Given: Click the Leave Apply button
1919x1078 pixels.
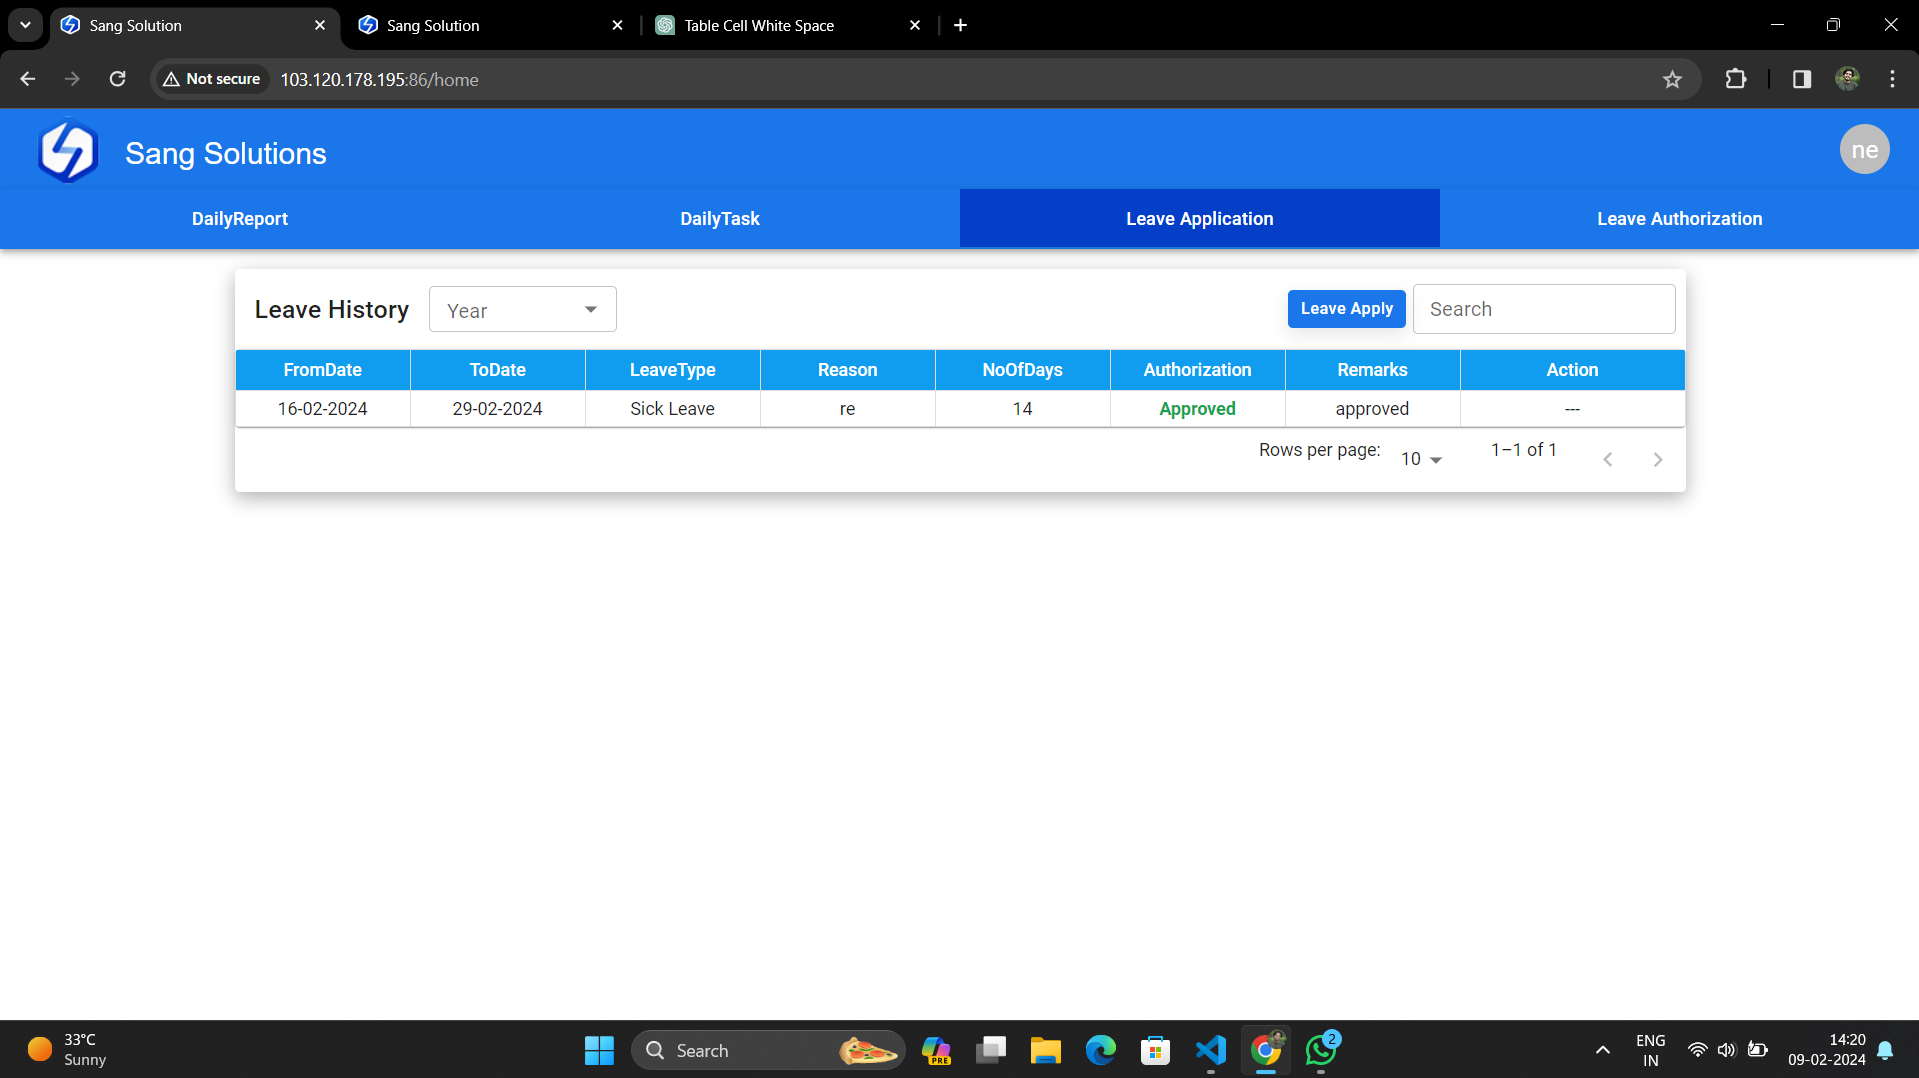Looking at the screenshot, I should 1346,309.
